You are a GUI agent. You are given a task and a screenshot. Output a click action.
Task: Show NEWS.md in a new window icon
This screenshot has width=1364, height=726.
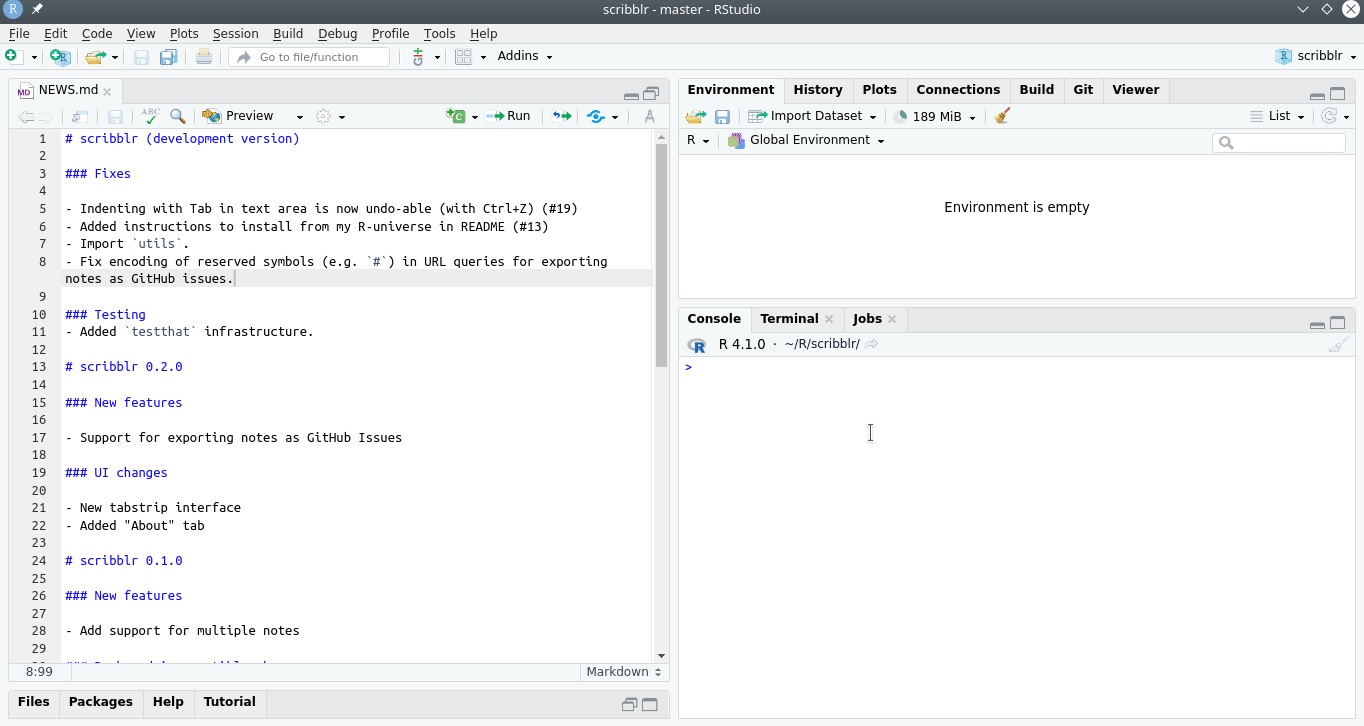[x=80, y=117]
